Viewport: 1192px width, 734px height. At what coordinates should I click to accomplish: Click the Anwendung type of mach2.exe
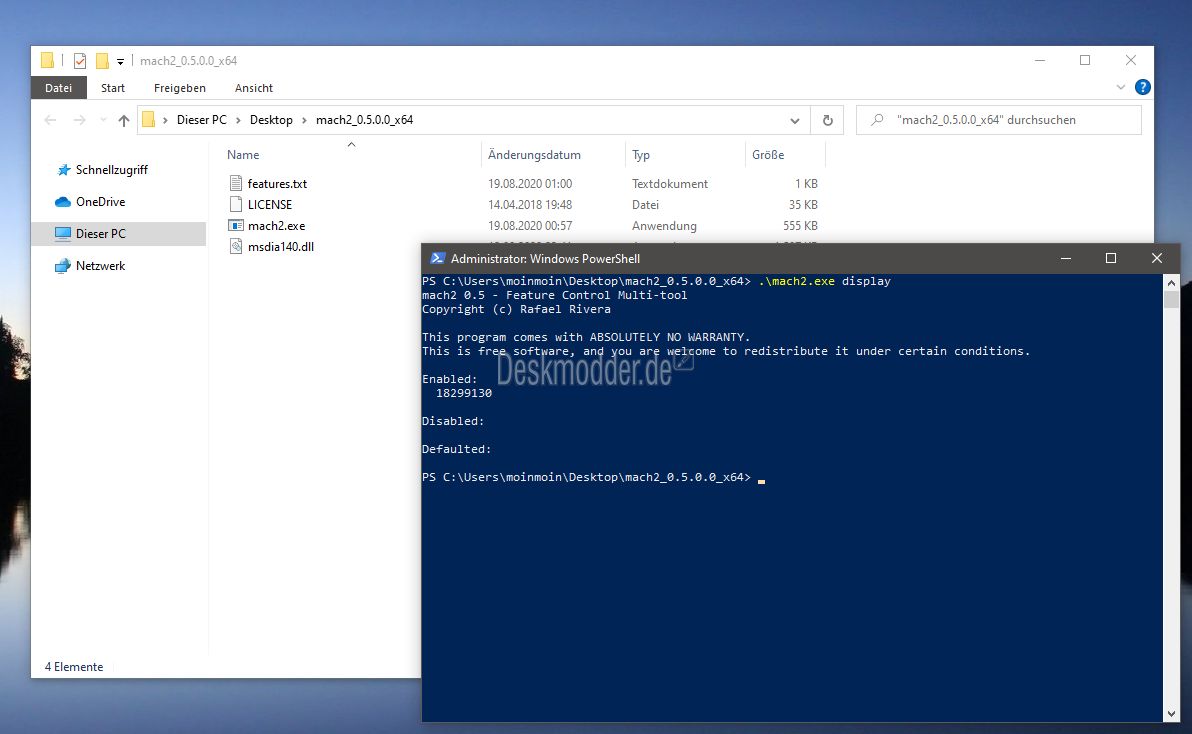(x=664, y=226)
